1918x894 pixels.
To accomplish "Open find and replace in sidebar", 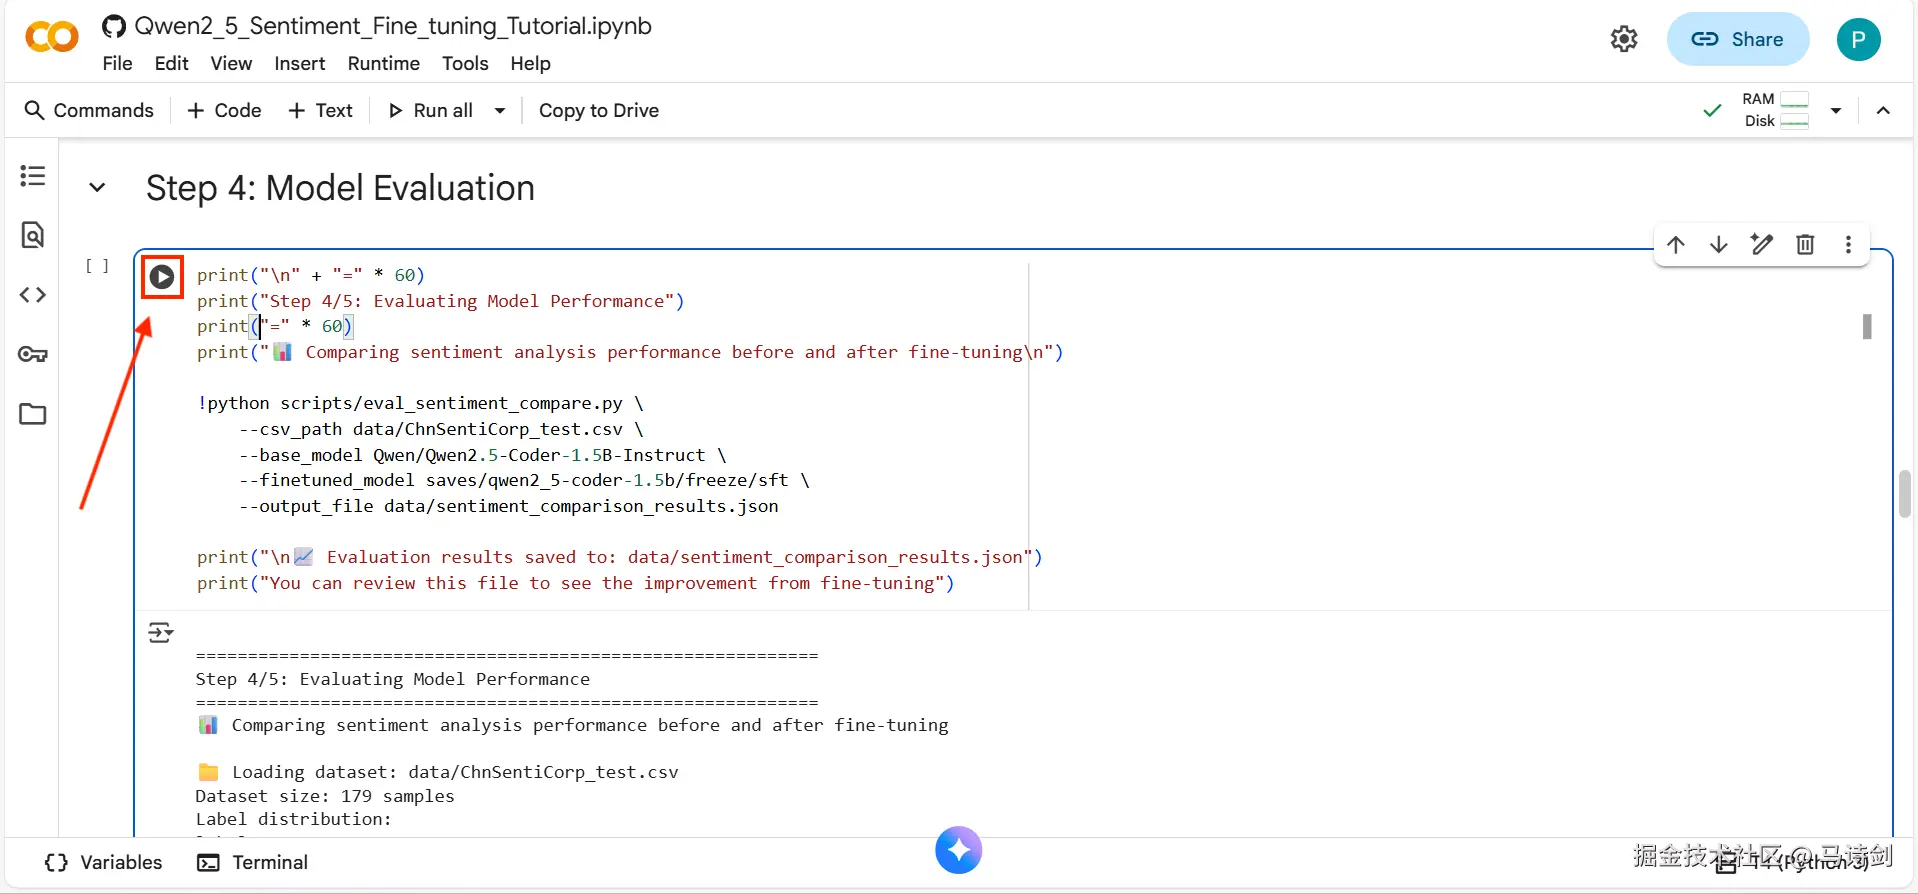I will coord(33,235).
